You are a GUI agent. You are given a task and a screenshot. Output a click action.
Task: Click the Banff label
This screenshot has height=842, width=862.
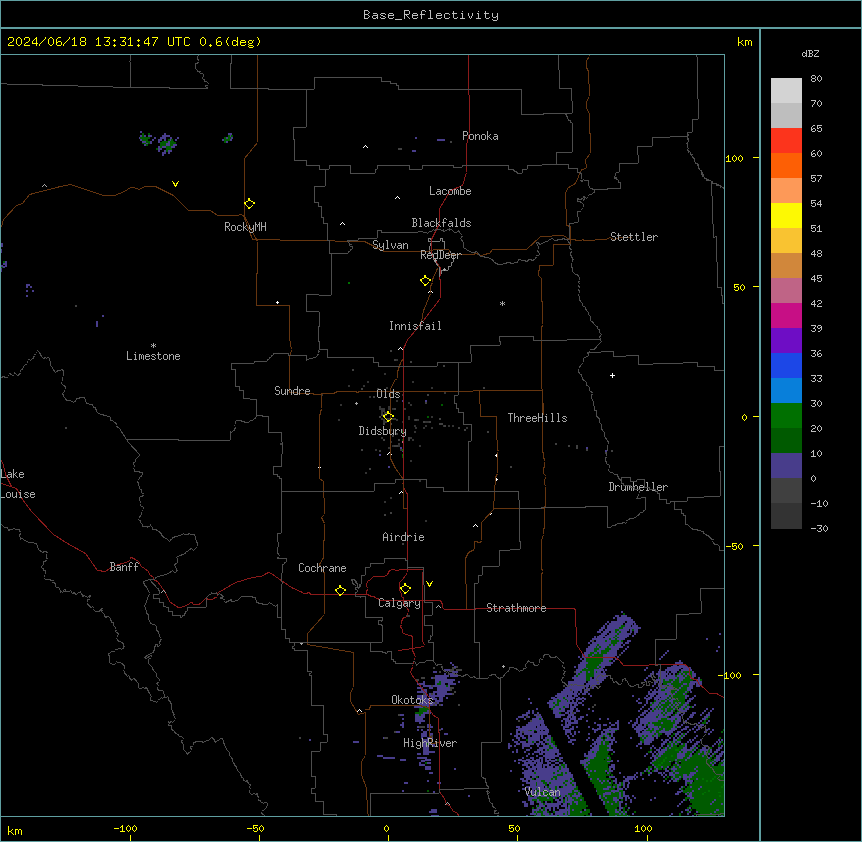click(x=124, y=567)
